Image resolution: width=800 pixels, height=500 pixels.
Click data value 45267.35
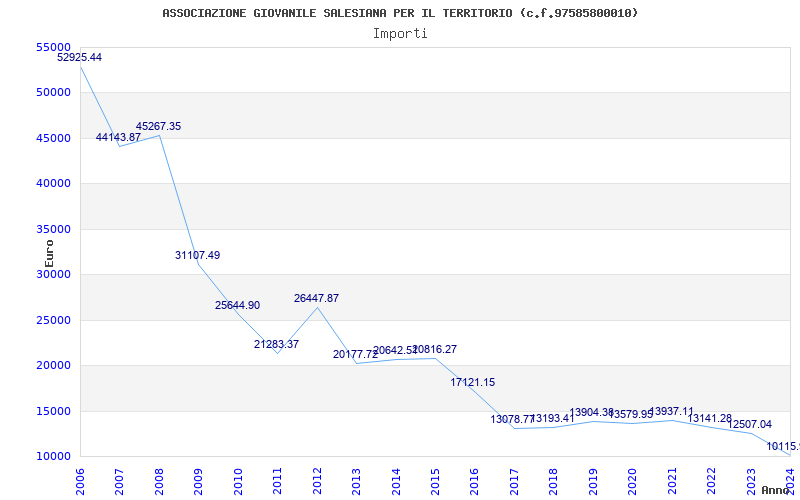(158, 127)
